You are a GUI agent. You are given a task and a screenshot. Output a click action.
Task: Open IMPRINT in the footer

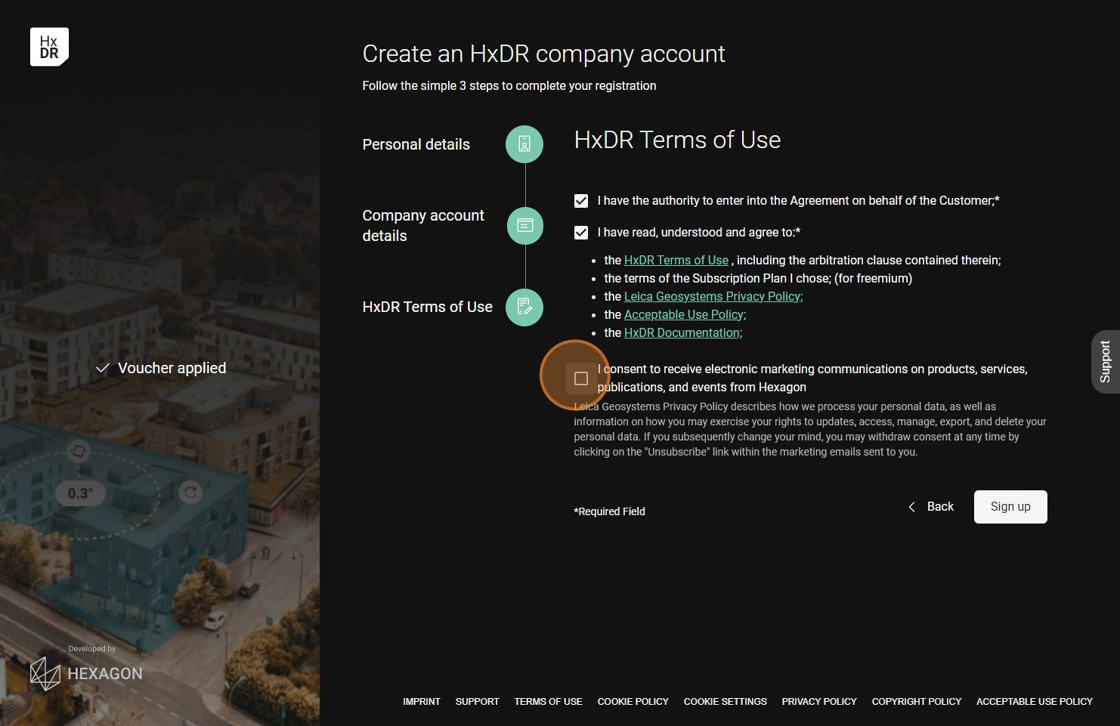coord(421,702)
